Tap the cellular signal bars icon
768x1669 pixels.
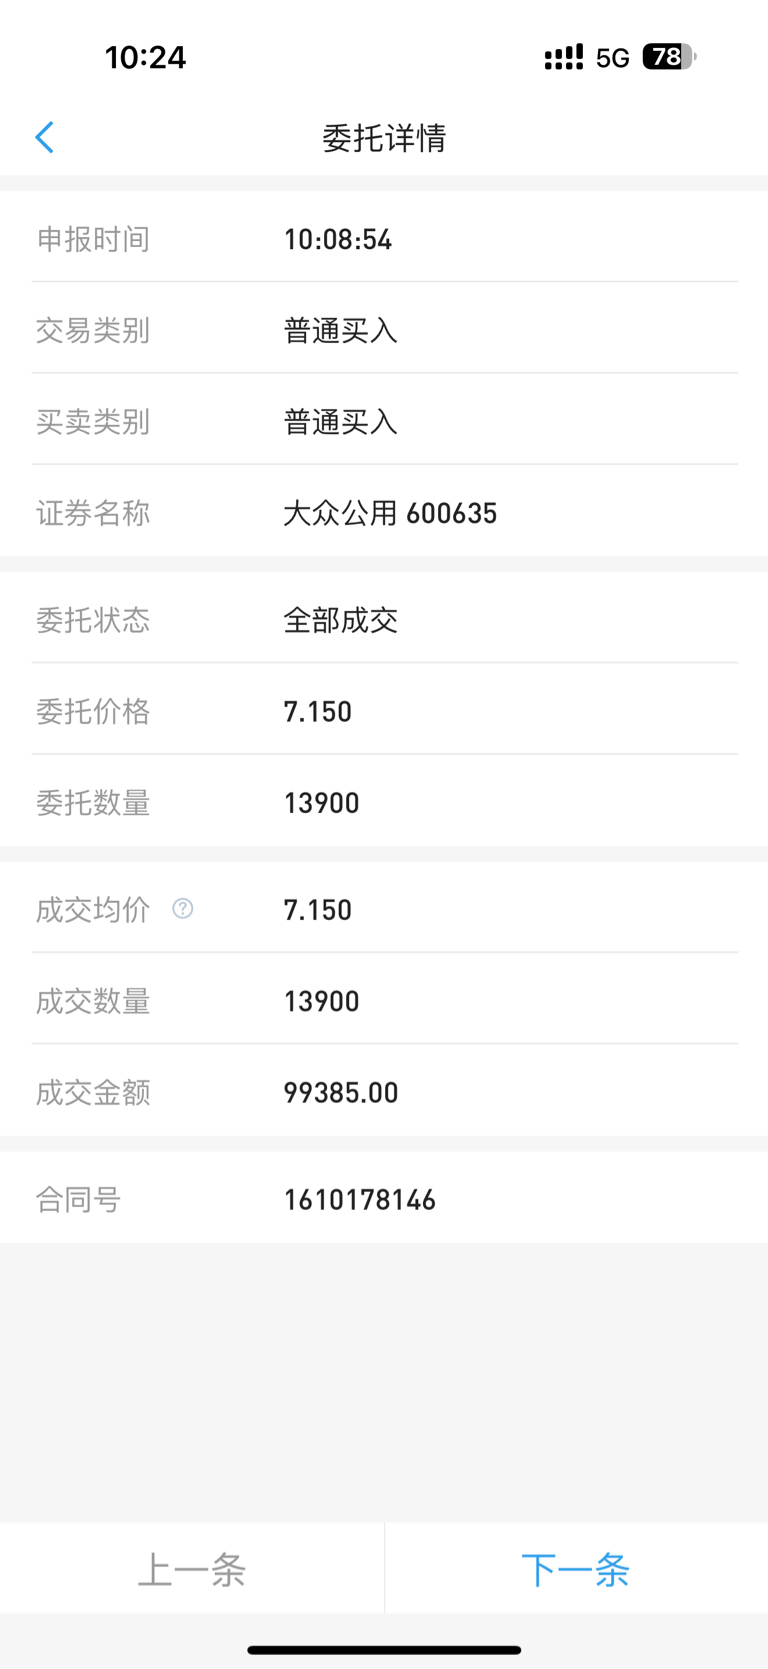[563, 58]
